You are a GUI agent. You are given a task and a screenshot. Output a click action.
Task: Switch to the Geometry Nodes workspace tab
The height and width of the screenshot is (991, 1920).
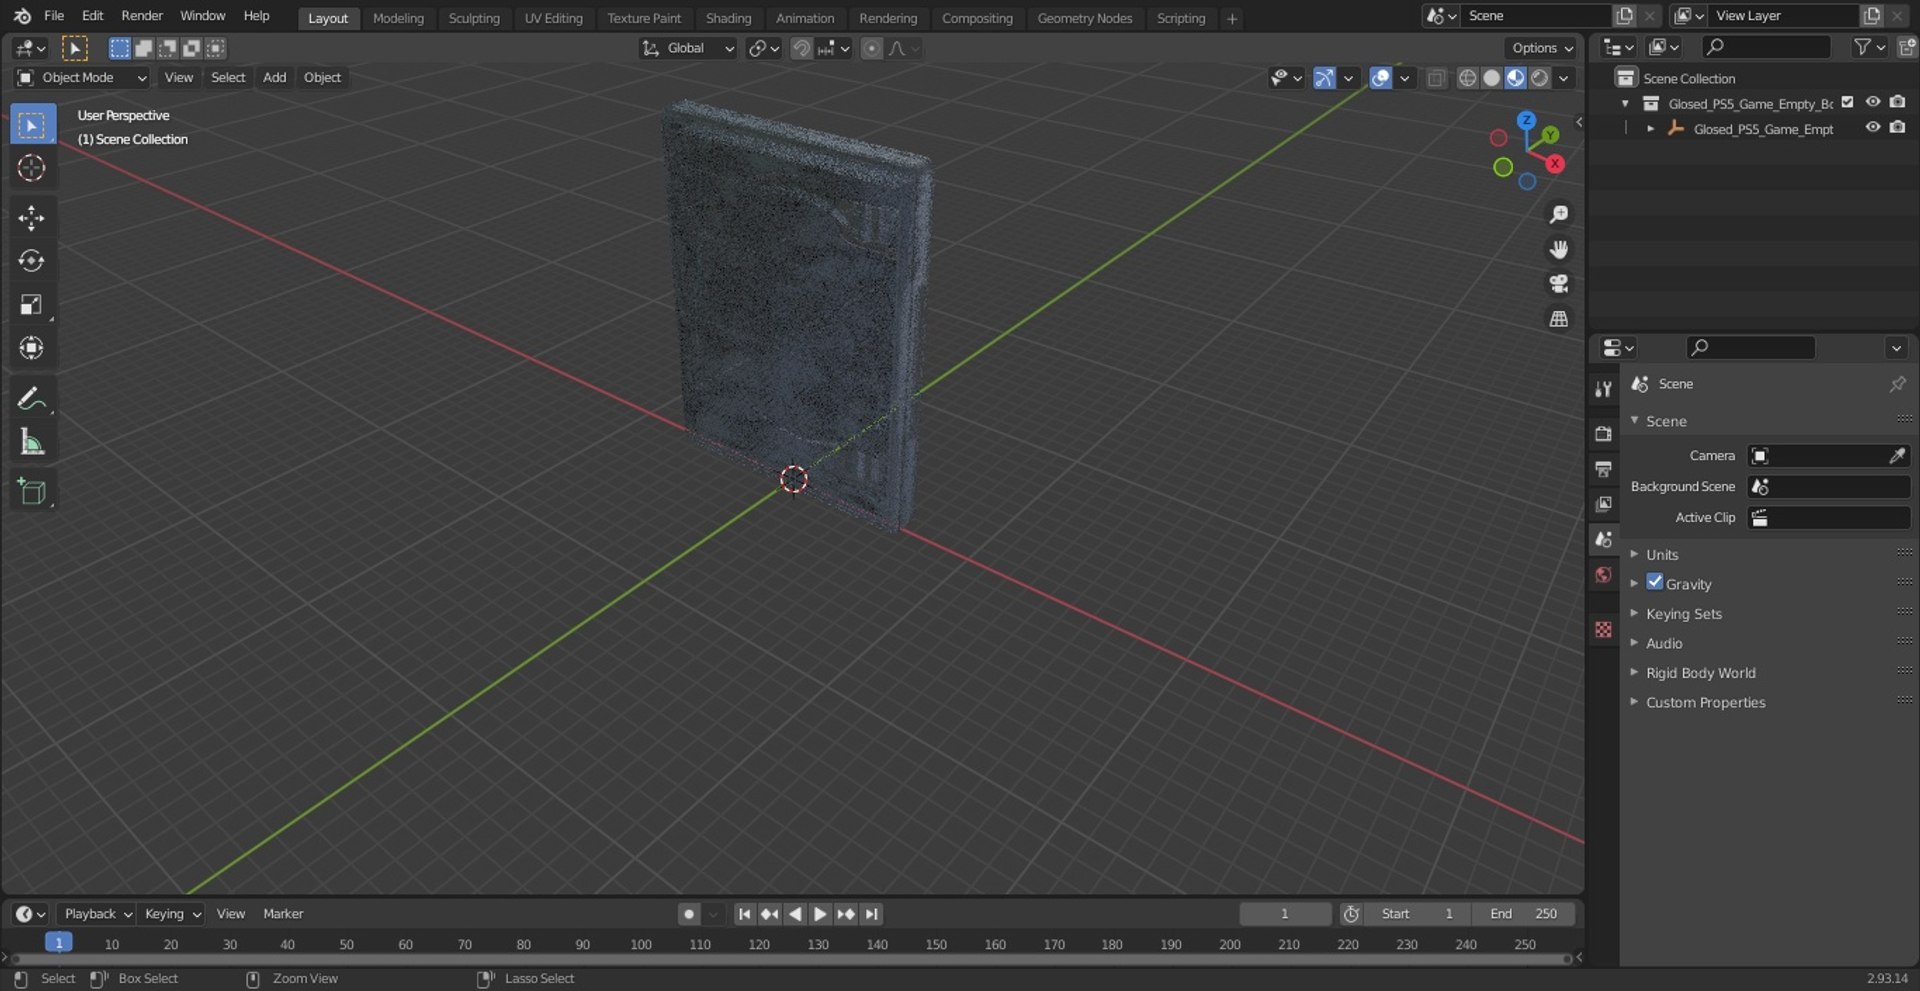(1084, 18)
